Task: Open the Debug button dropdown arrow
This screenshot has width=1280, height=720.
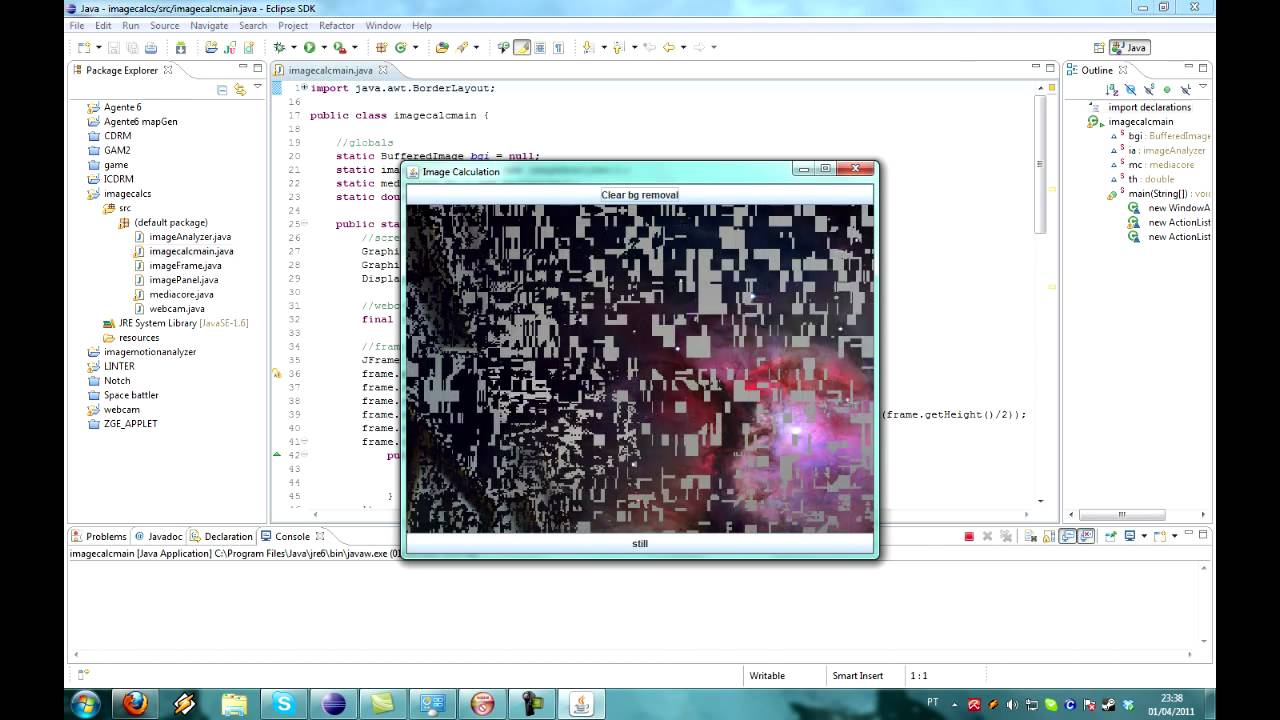Action: click(294, 47)
